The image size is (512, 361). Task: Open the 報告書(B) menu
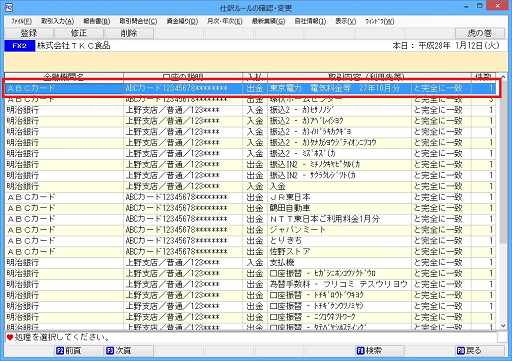(97, 21)
